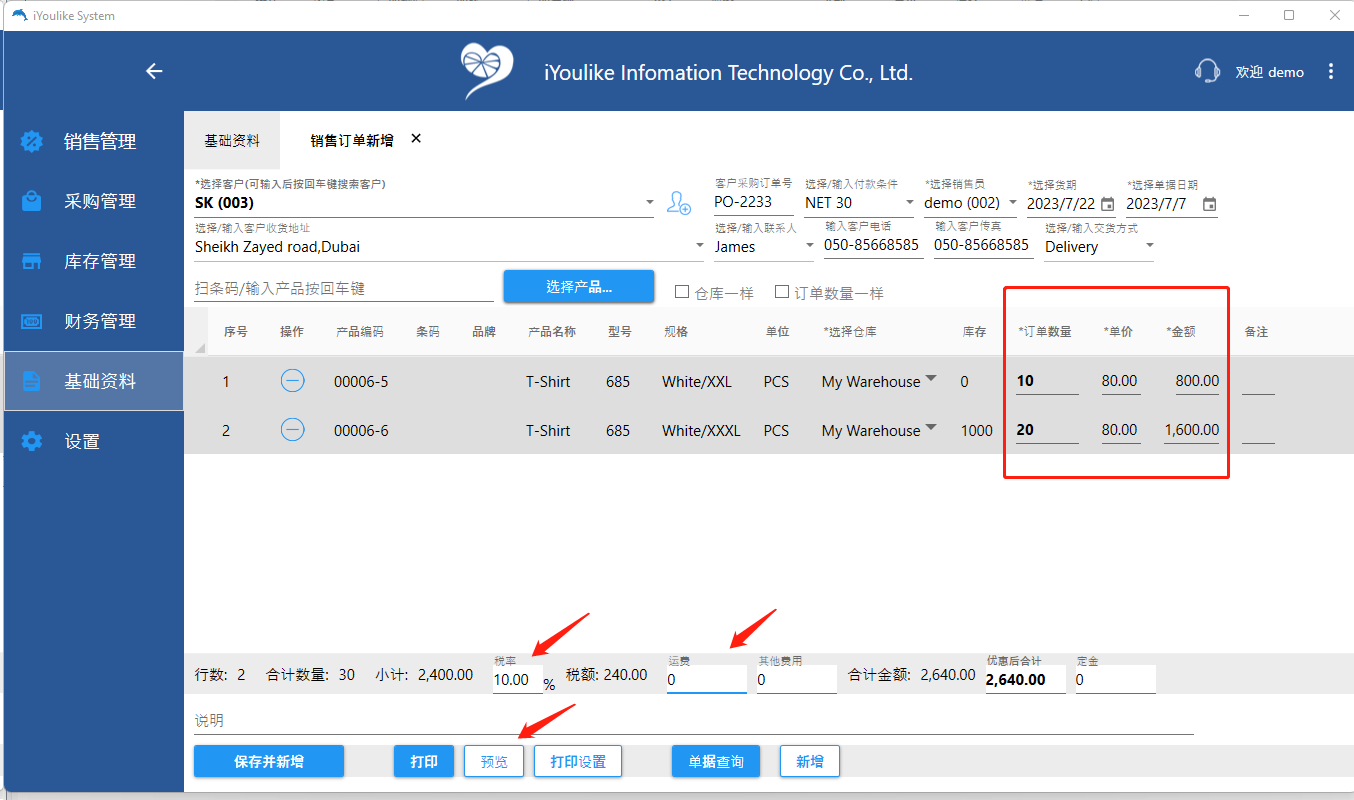Open 财务管理 in sidebar
Screen dimensions: 1354x800
93,321
